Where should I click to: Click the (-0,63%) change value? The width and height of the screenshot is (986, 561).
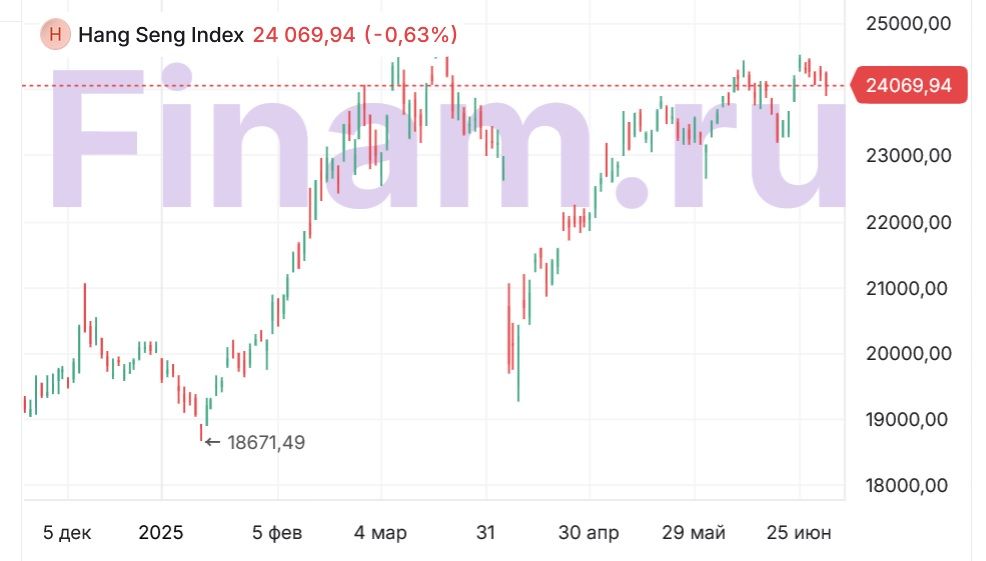pos(411,35)
